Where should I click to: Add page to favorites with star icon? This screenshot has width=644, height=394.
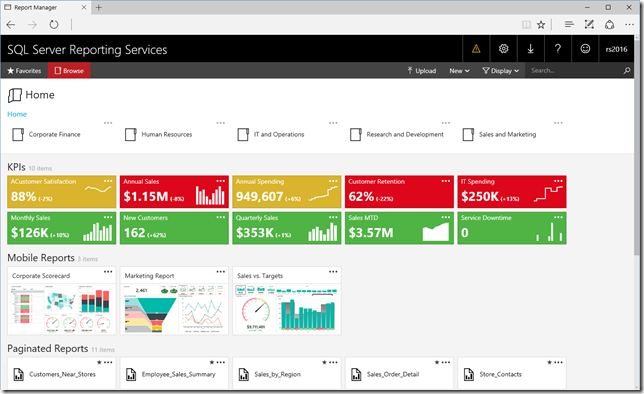(x=541, y=25)
